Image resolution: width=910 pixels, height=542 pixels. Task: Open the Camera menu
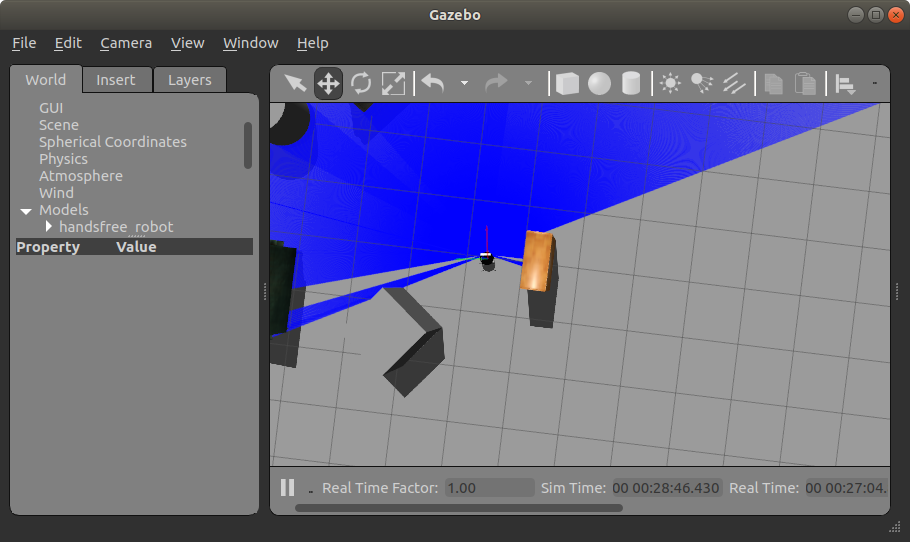point(126,43)
